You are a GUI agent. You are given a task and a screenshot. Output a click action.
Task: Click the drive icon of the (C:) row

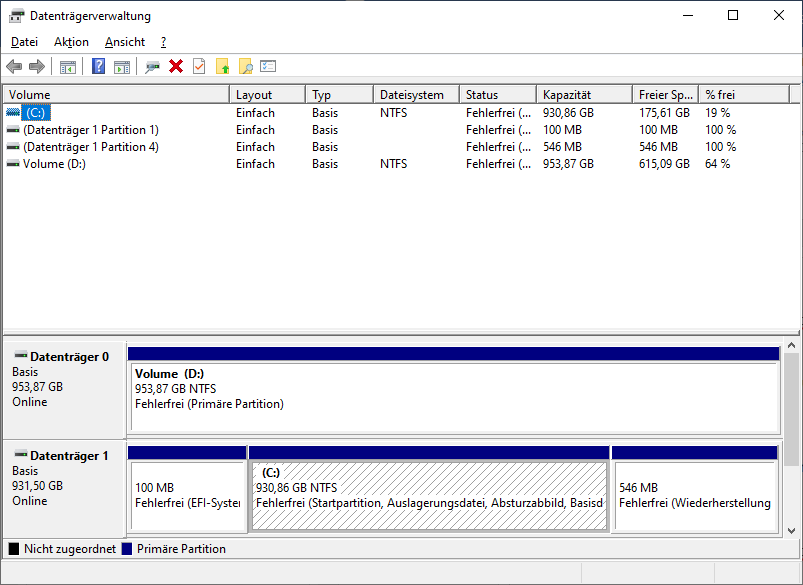13,112
